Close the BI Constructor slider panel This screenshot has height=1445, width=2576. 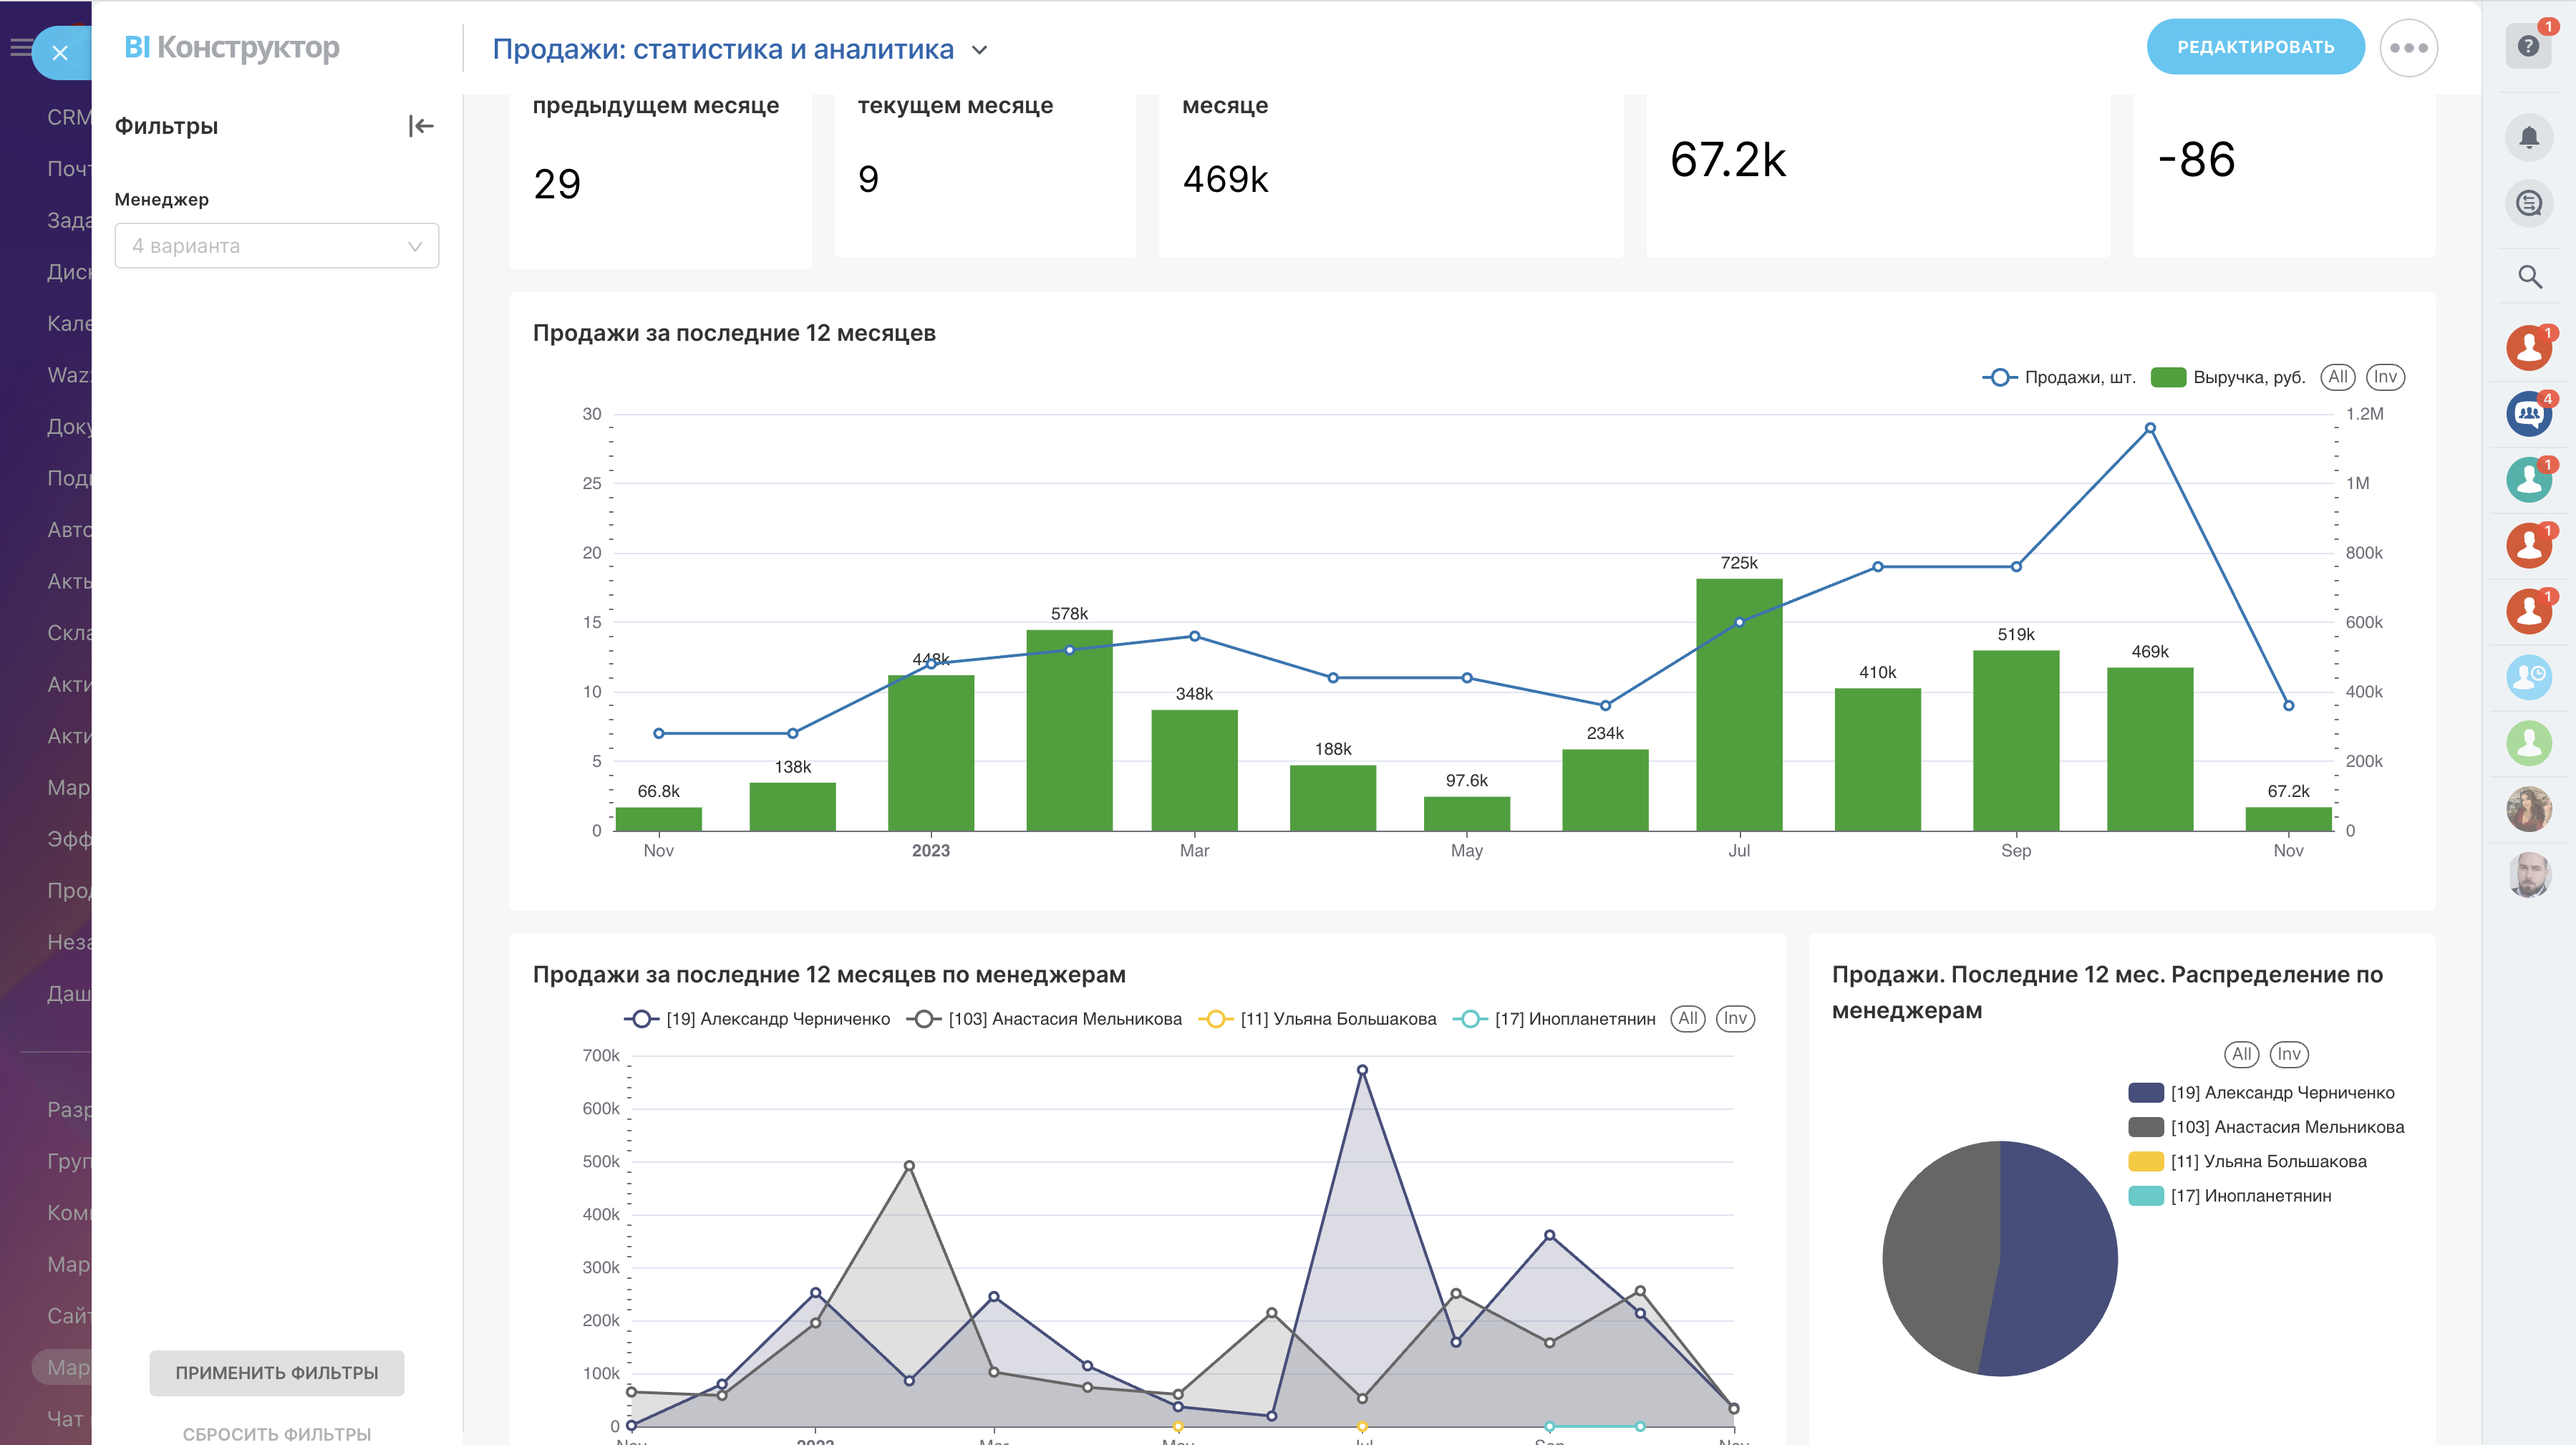[60, 52]
